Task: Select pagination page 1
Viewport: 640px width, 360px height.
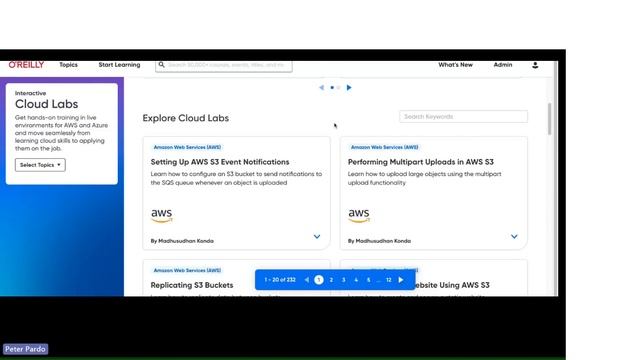Action: pos(319,280)
